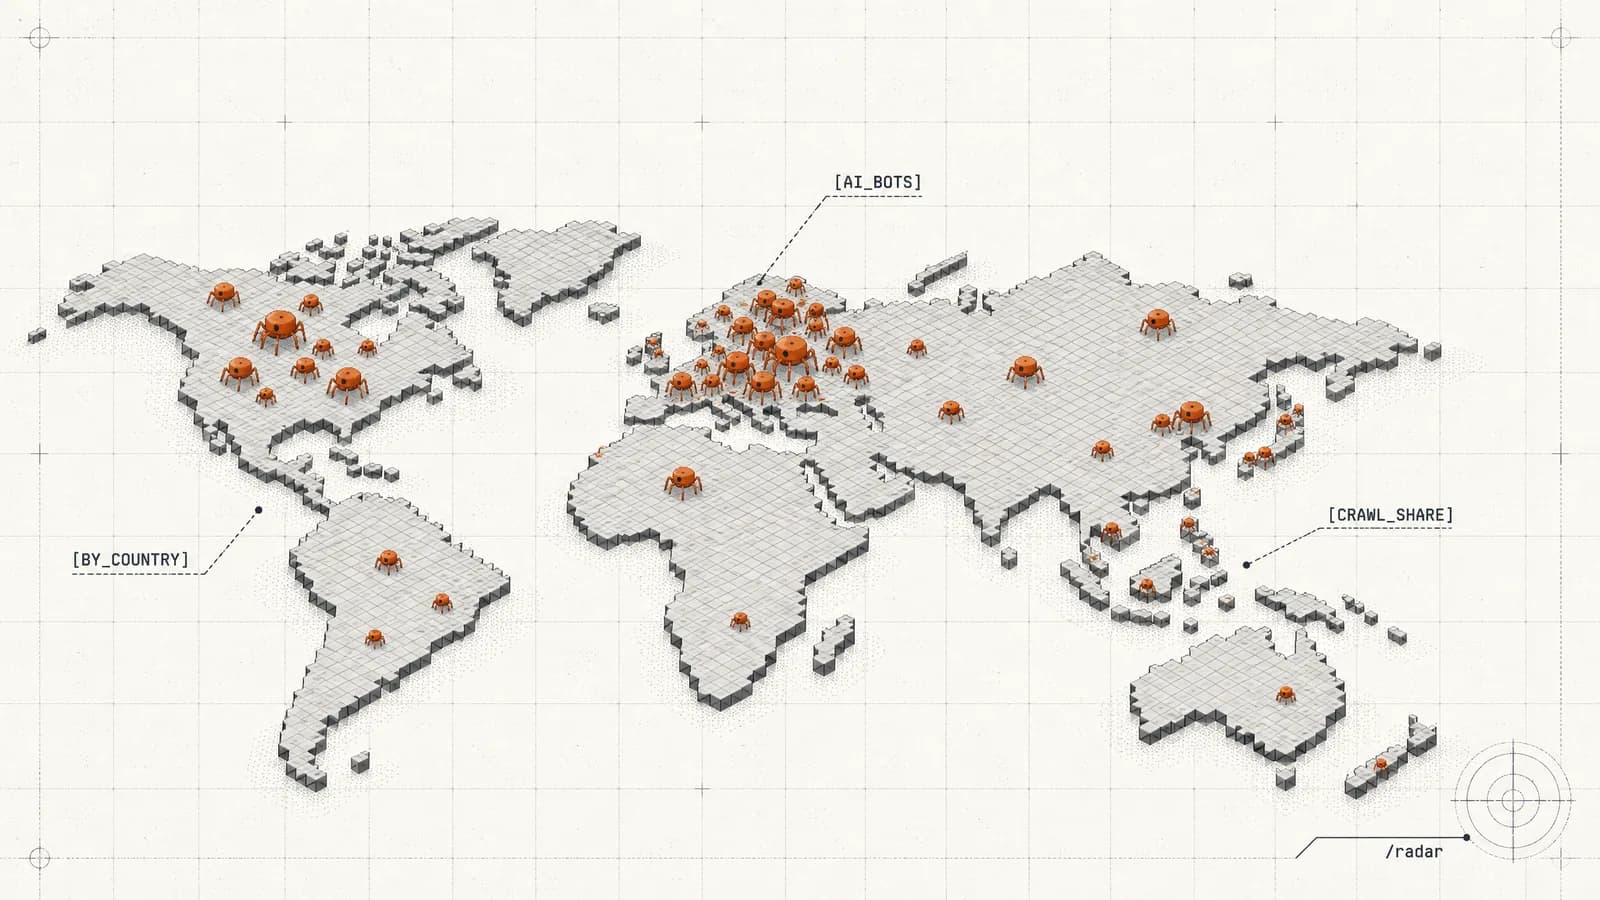Click the [AI_BOTS] label
1600x900 pixels.
pyautogui.click(x=877, y=182)
